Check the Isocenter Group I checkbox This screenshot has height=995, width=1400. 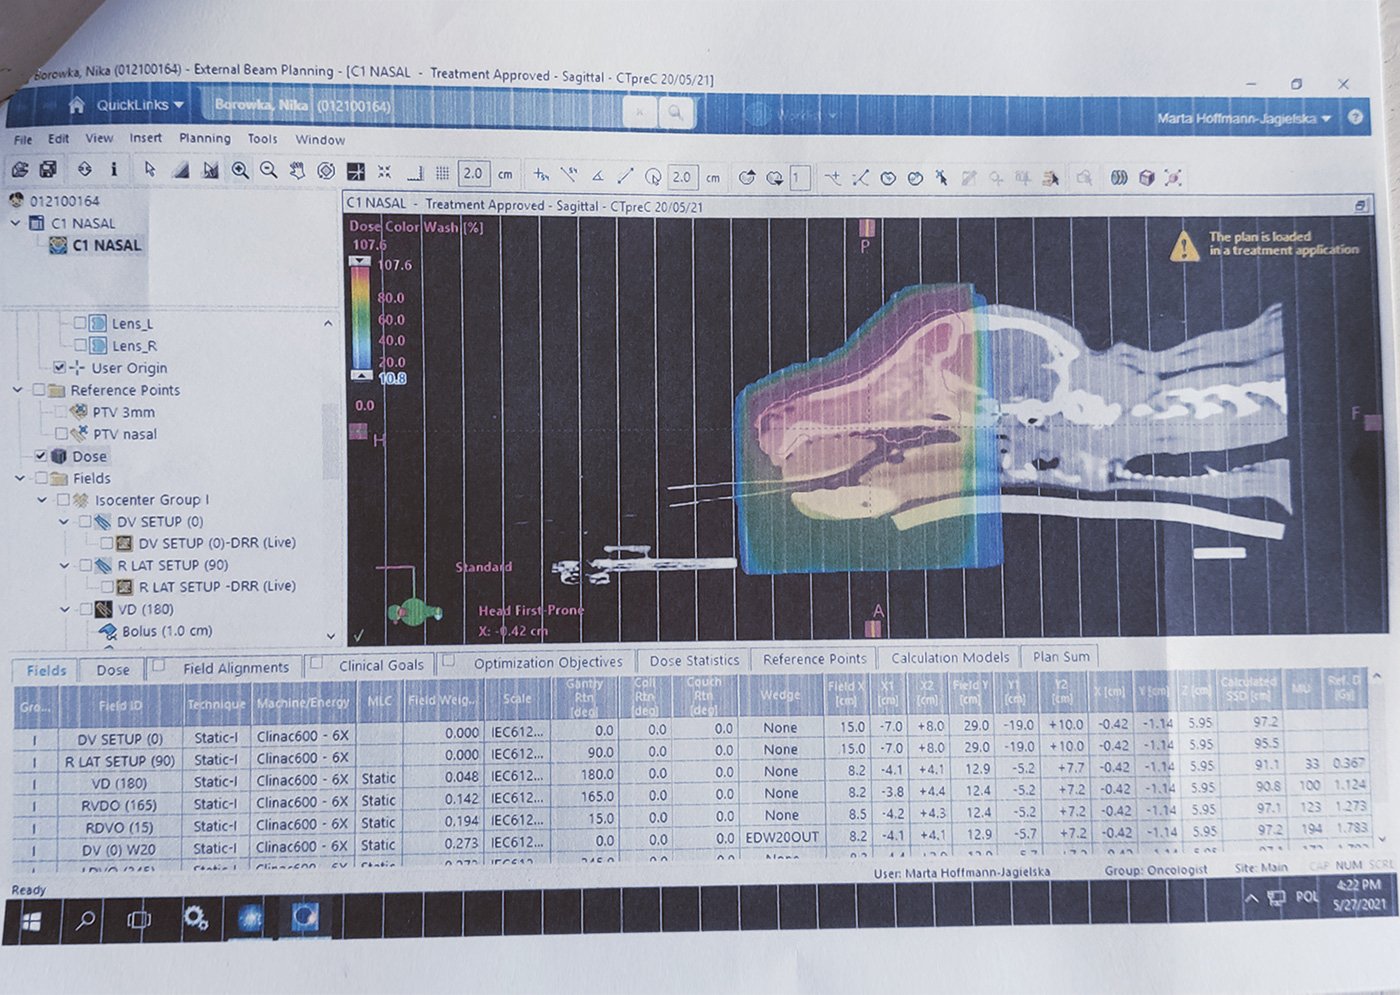click(x=62, y=499)
